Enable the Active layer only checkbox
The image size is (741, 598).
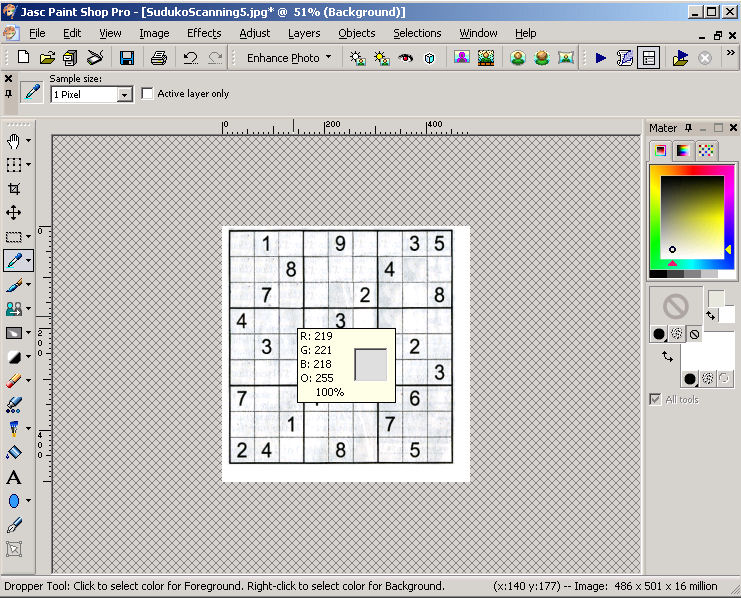tap(148, 94)
